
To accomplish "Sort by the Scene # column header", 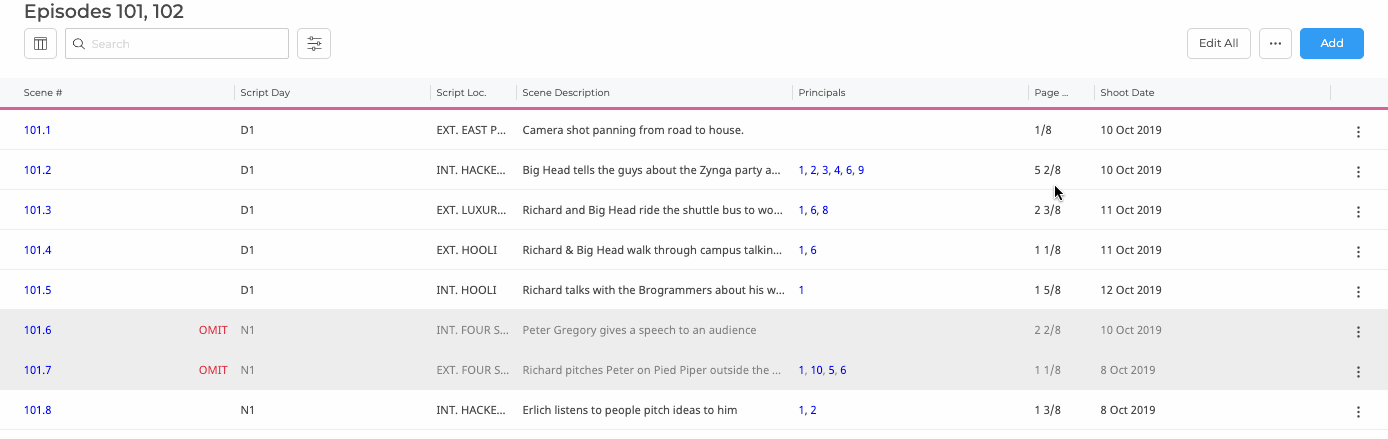I will coord(44,93).
